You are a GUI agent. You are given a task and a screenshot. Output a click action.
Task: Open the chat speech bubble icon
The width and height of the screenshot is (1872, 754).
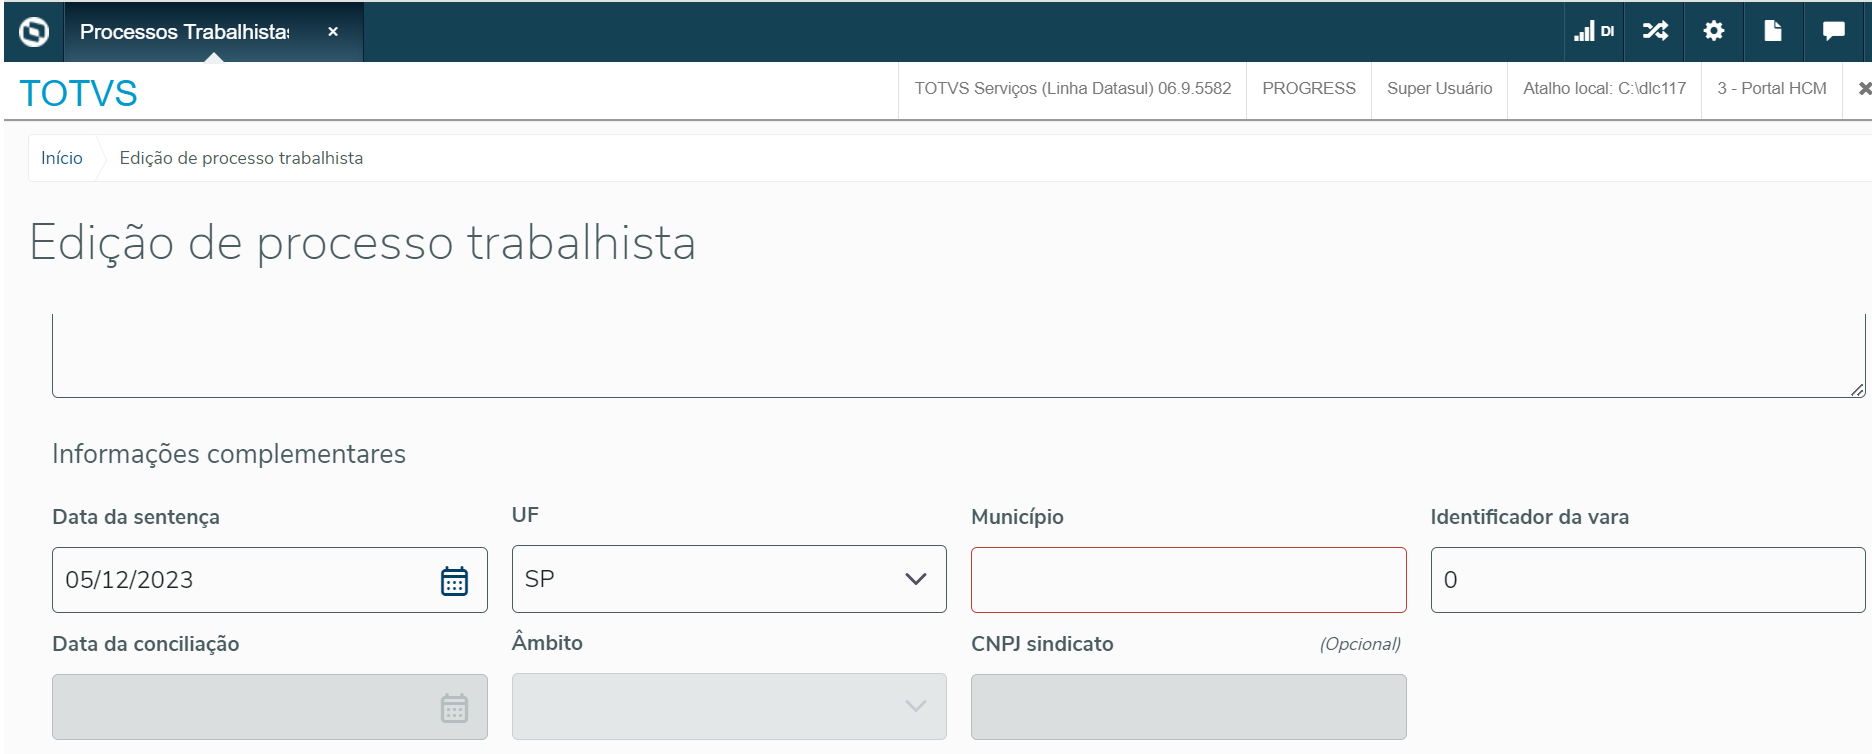coord(1834,31)
